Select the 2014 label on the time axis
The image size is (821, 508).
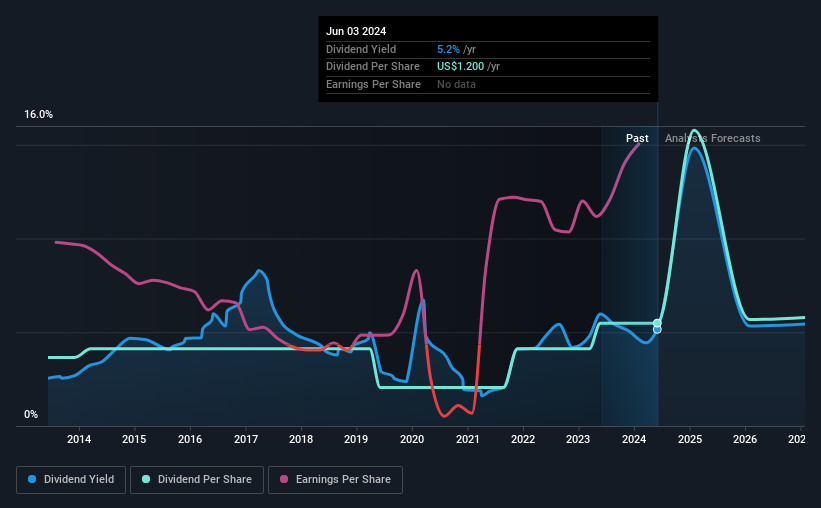point(79,439)
